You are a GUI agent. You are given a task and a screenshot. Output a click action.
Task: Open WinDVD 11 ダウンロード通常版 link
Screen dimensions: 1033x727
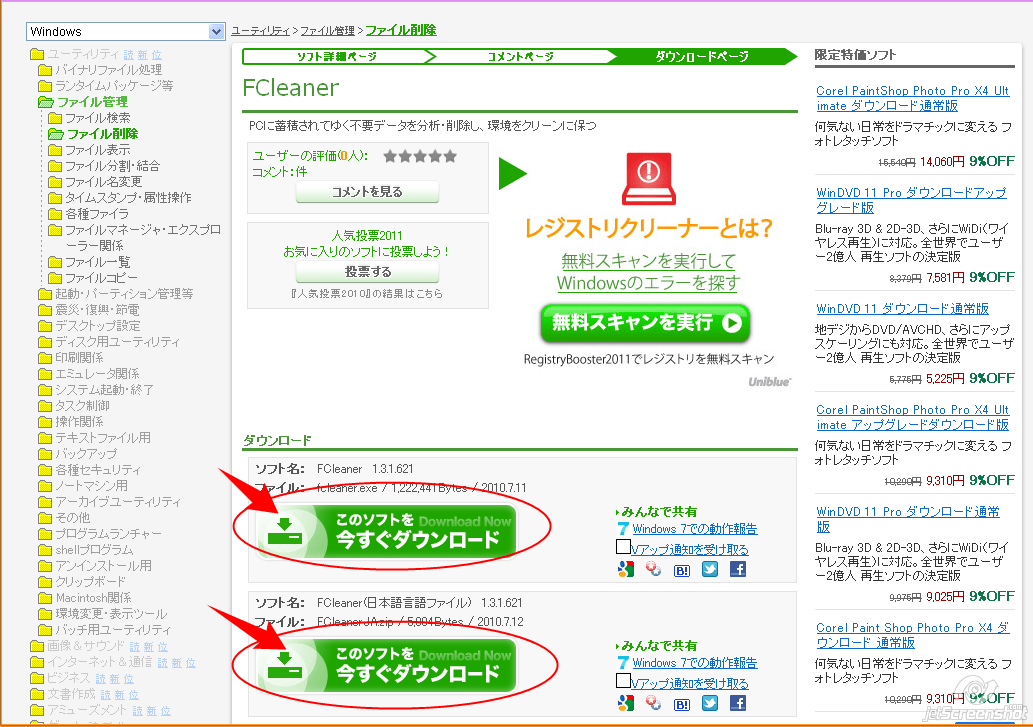(x=903, y=309)
